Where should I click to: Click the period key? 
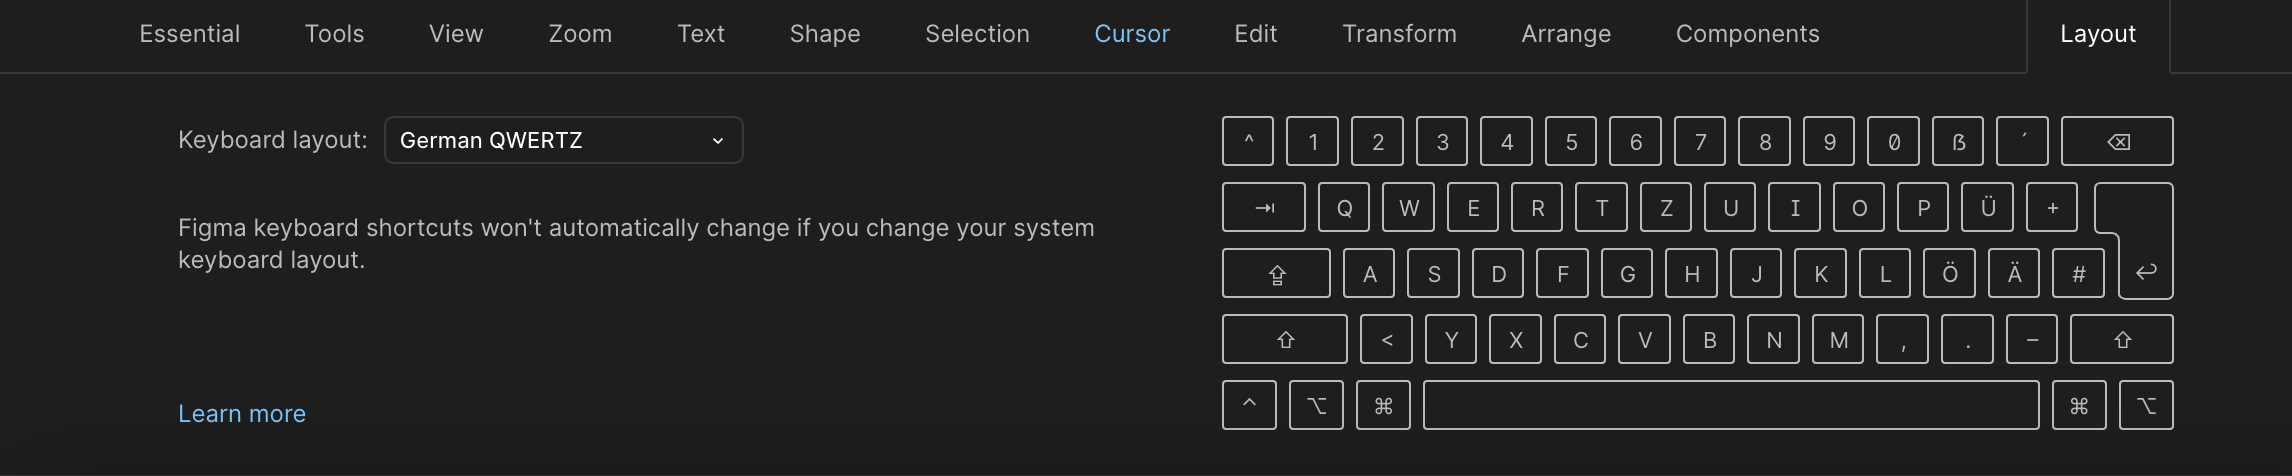tap(1967, 339)
